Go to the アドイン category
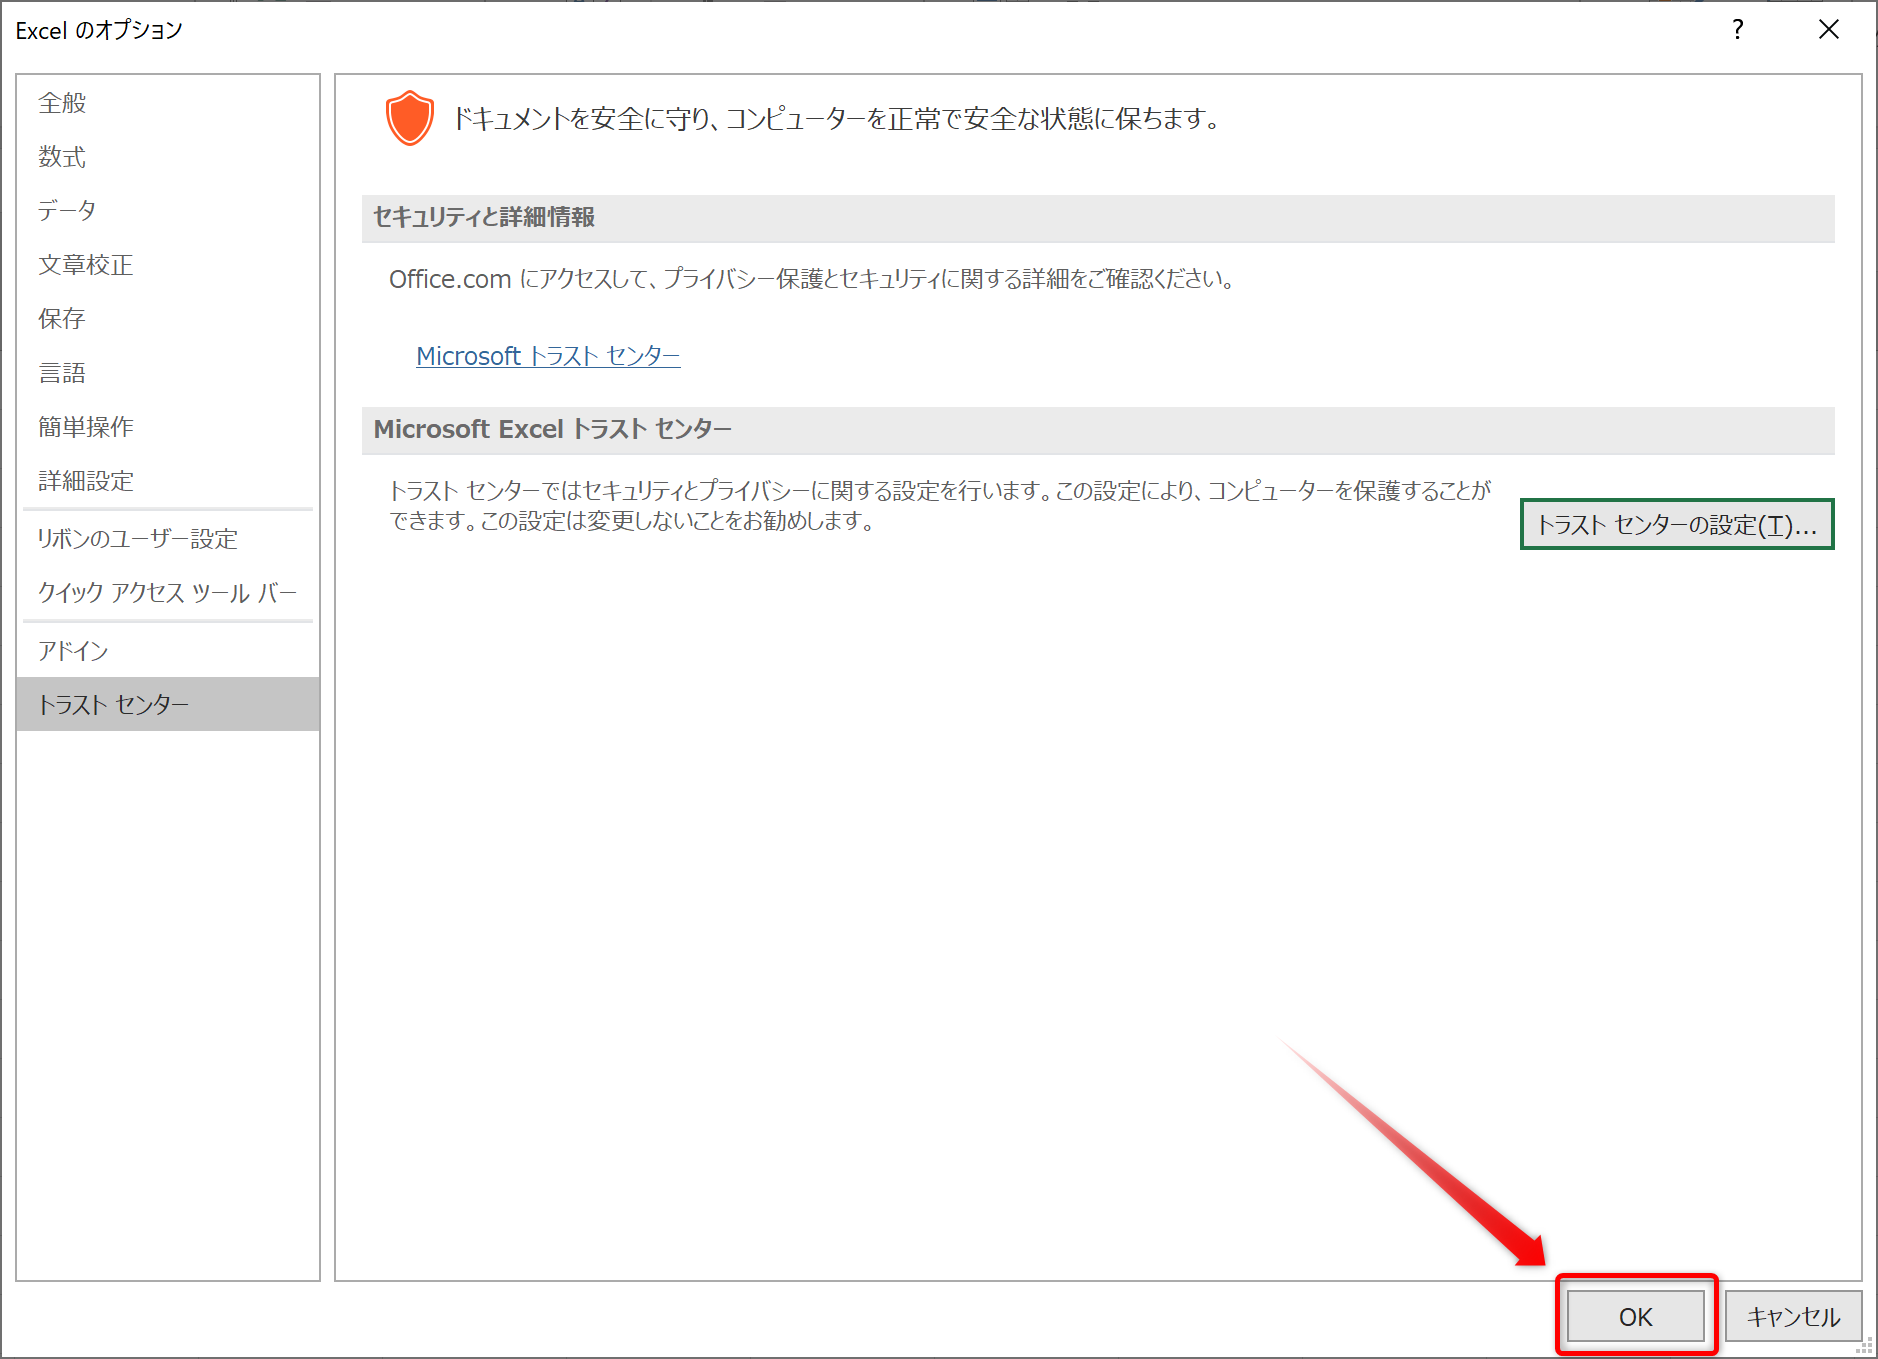 pos(168,651)
